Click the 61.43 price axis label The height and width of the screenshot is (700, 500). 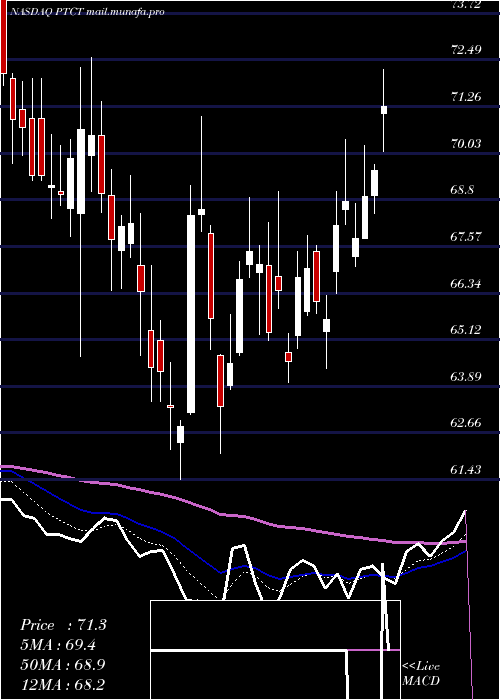466,469
